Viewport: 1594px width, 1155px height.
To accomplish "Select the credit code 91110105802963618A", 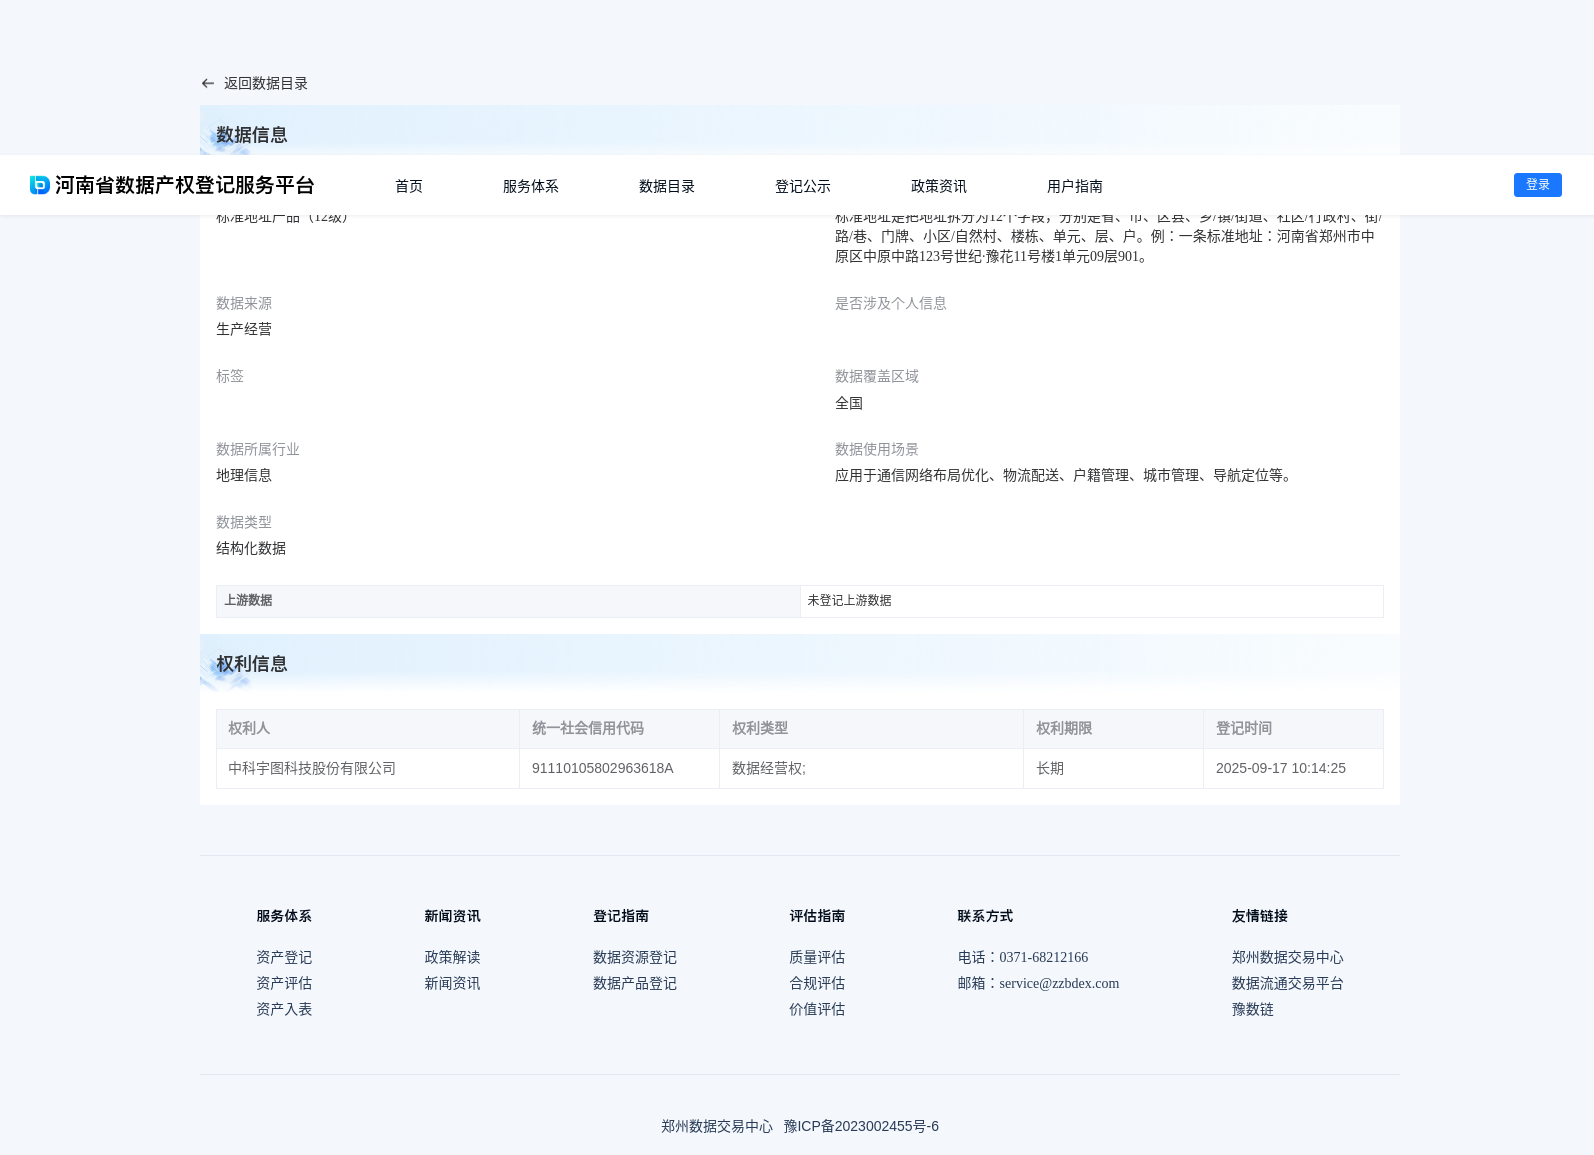I will pyautogui.click(x=620, y=769).
